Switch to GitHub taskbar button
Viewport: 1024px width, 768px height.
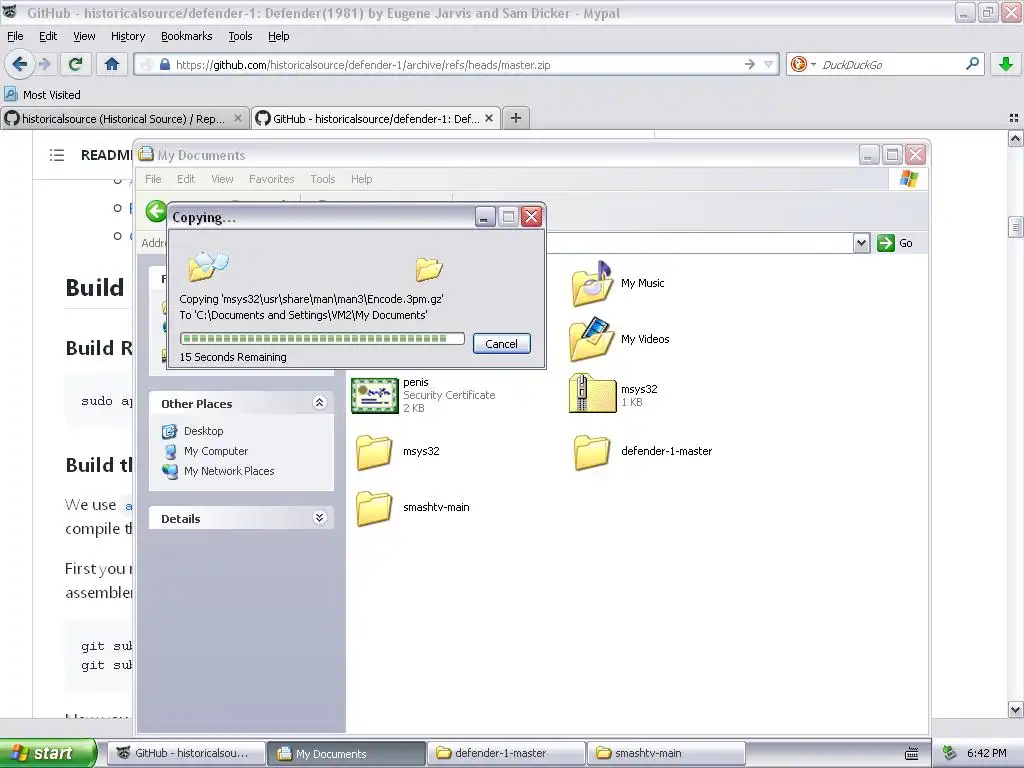[x=187, y=753]
